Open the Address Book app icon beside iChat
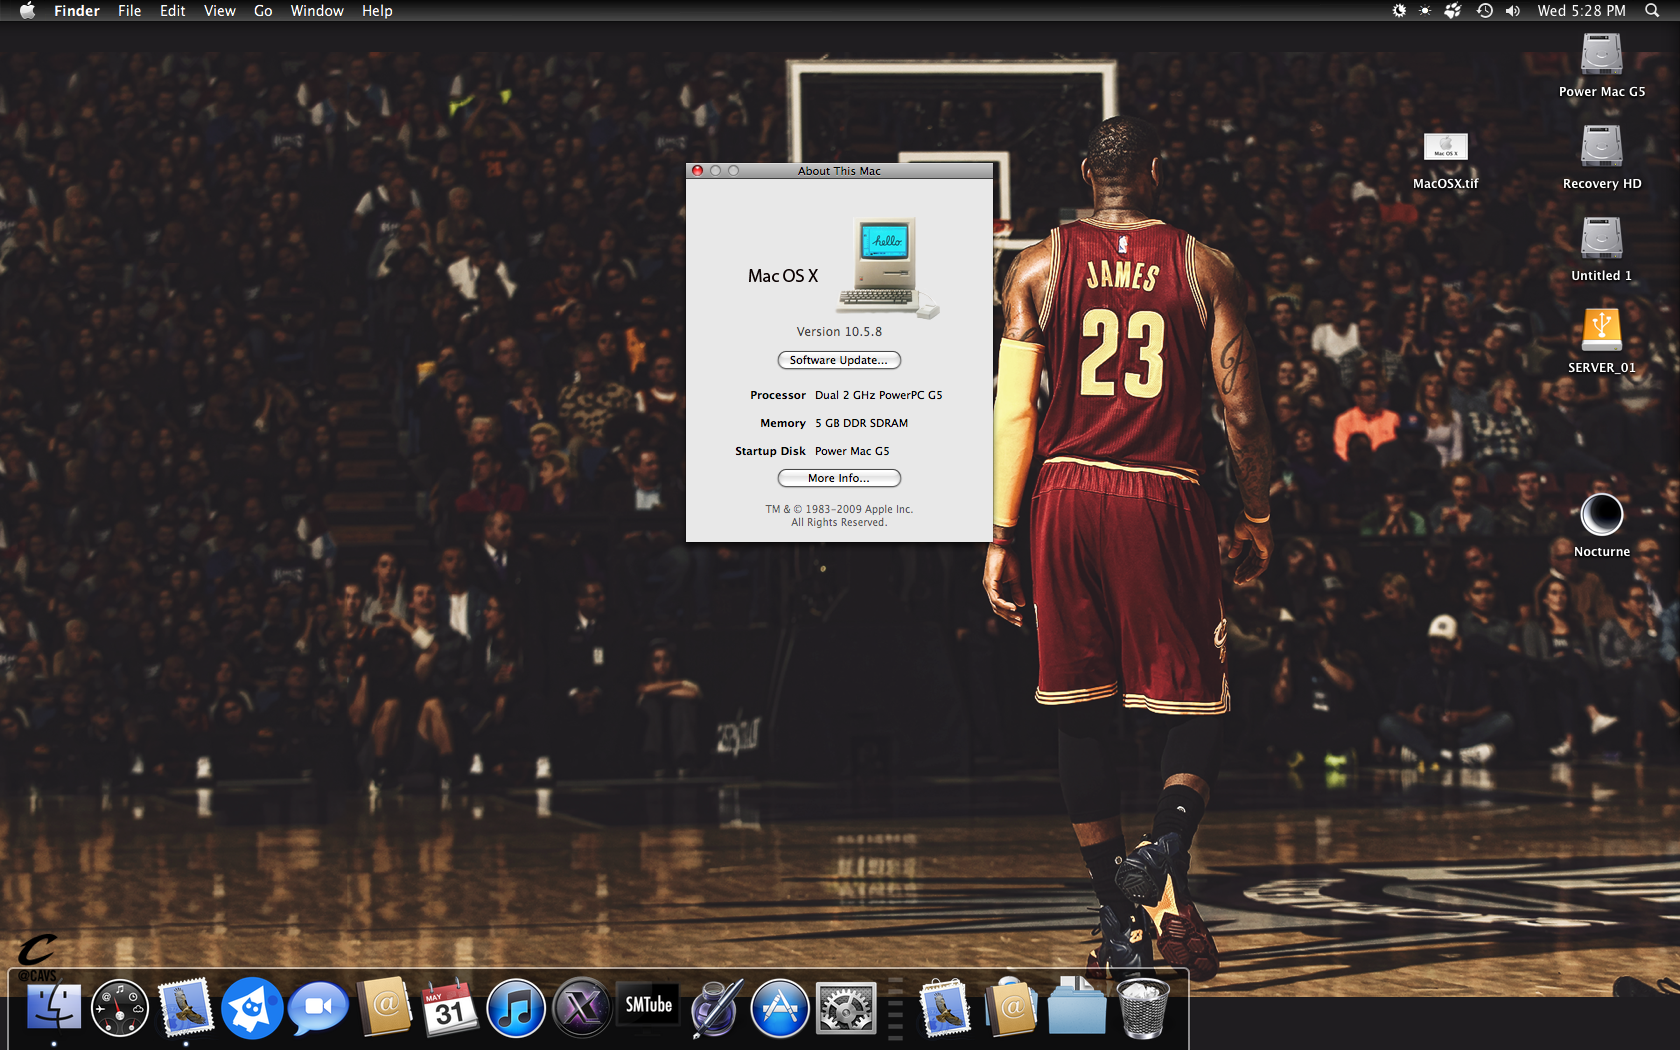Screen dimensions: 1680x1050 coord(385,1007)
